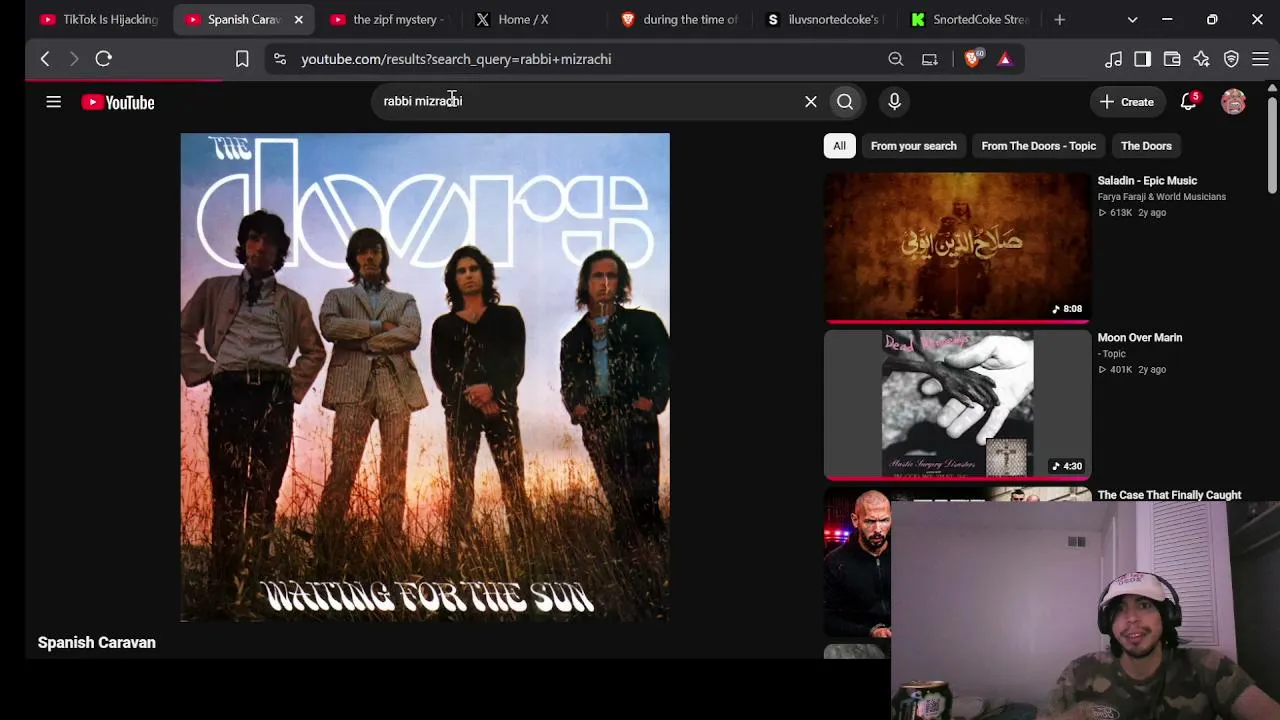Bookmark this page
The height and width of the screenshot is (720, 1280).
tap(242, 59)
